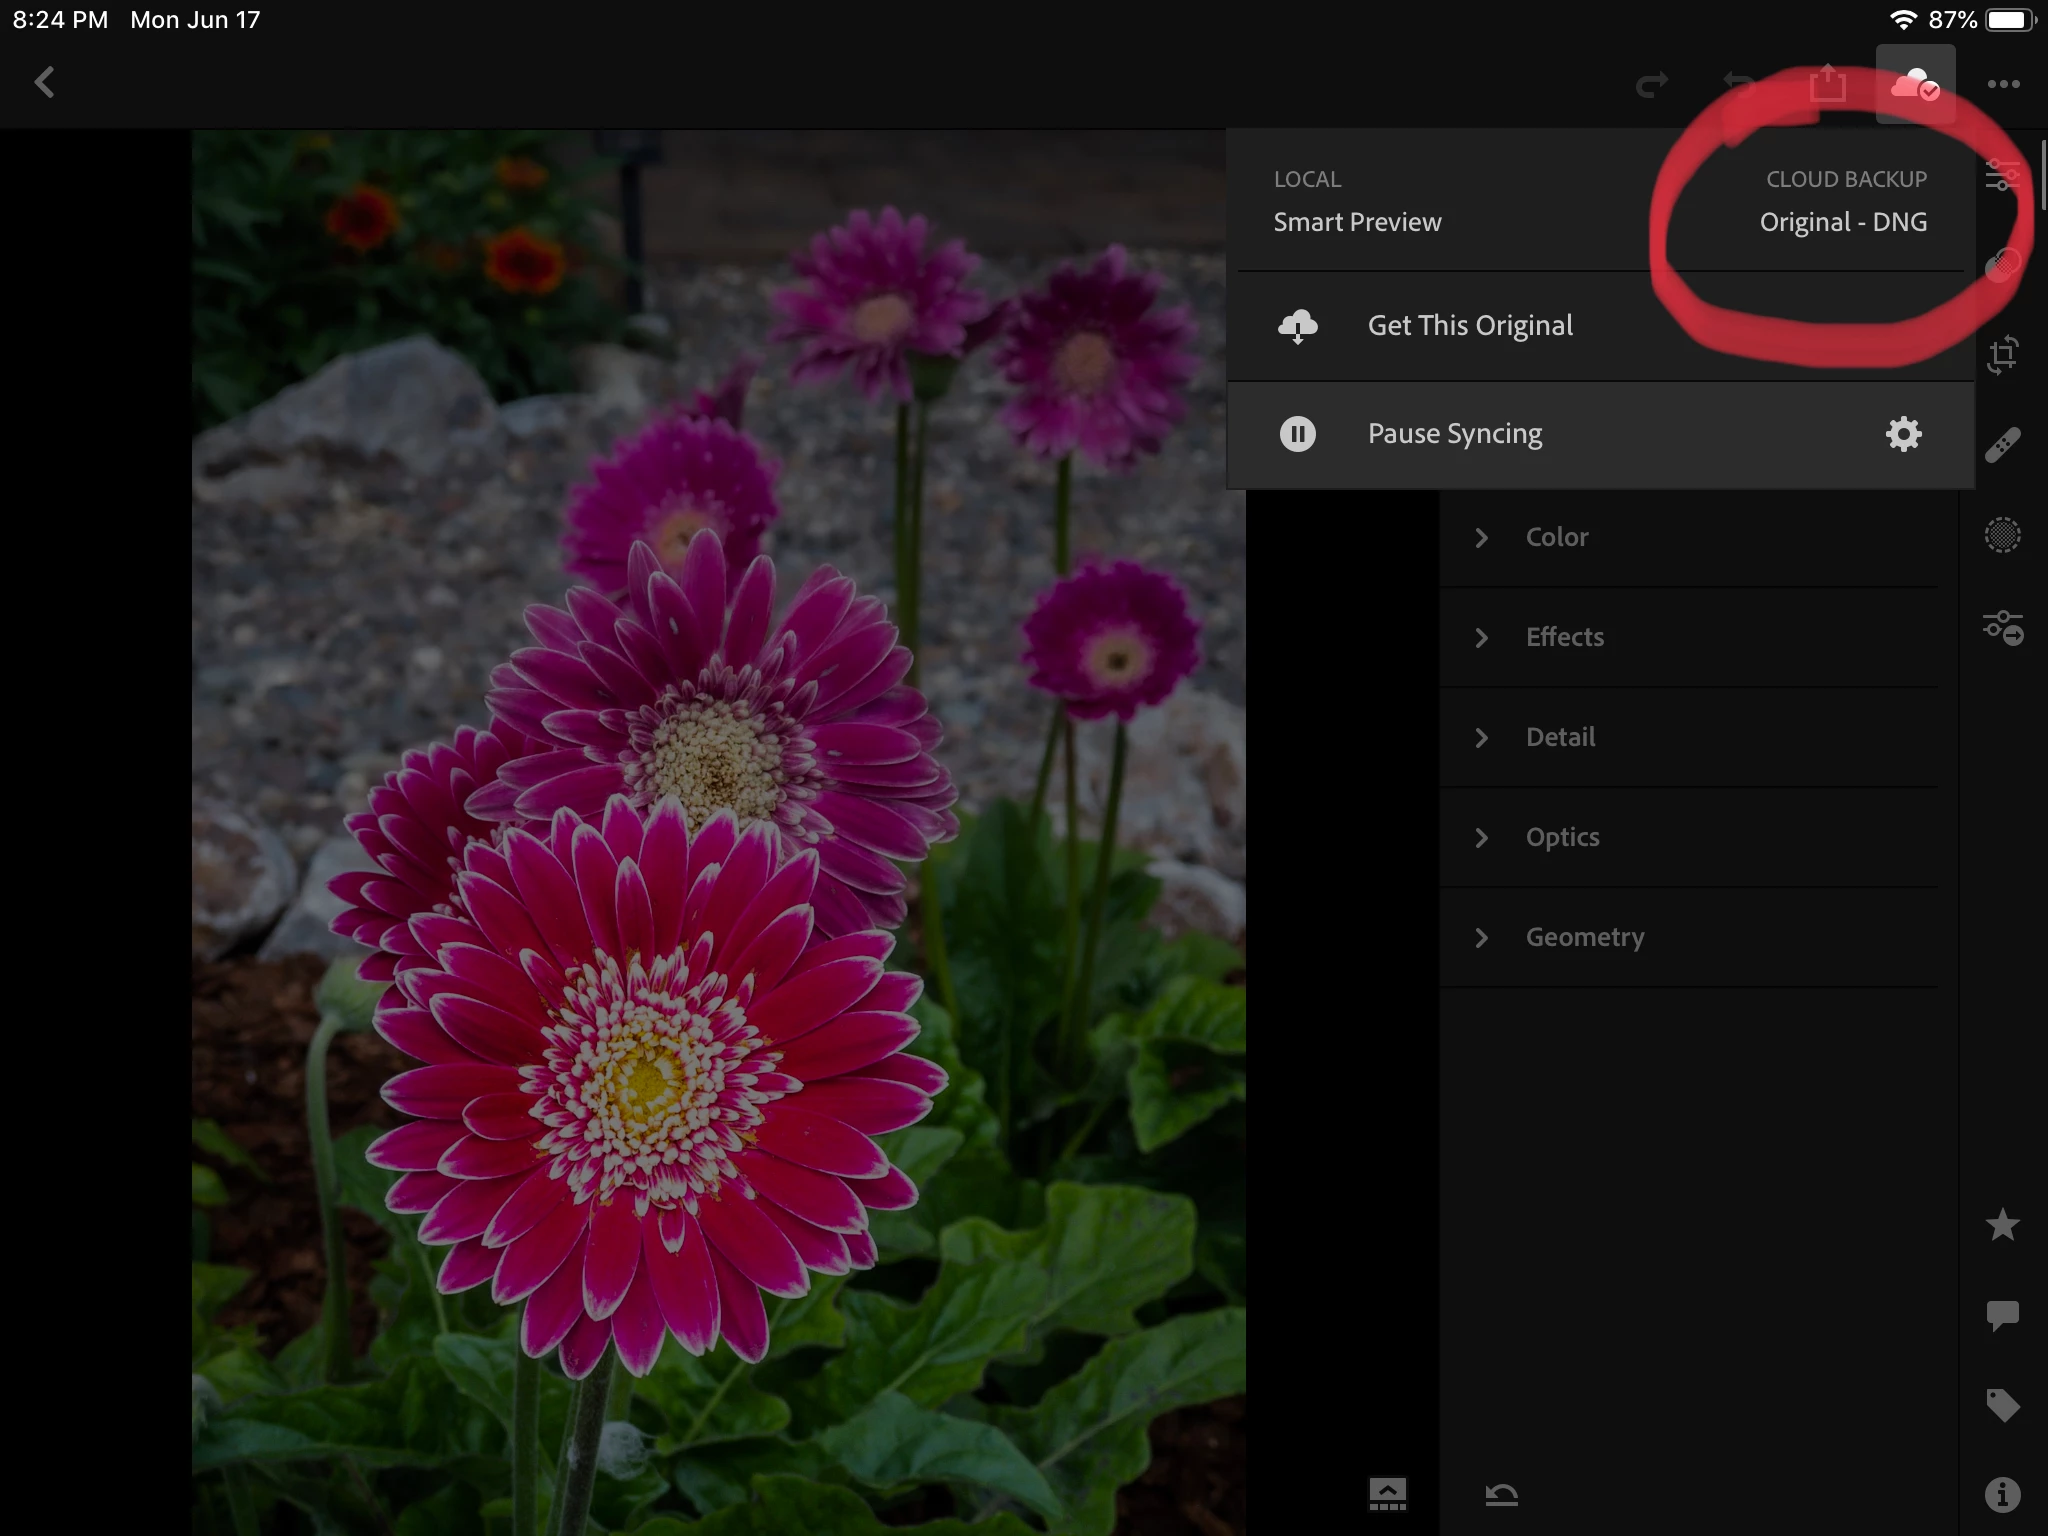
Task: Open sync settings gear
Action: click(1903, 434)
